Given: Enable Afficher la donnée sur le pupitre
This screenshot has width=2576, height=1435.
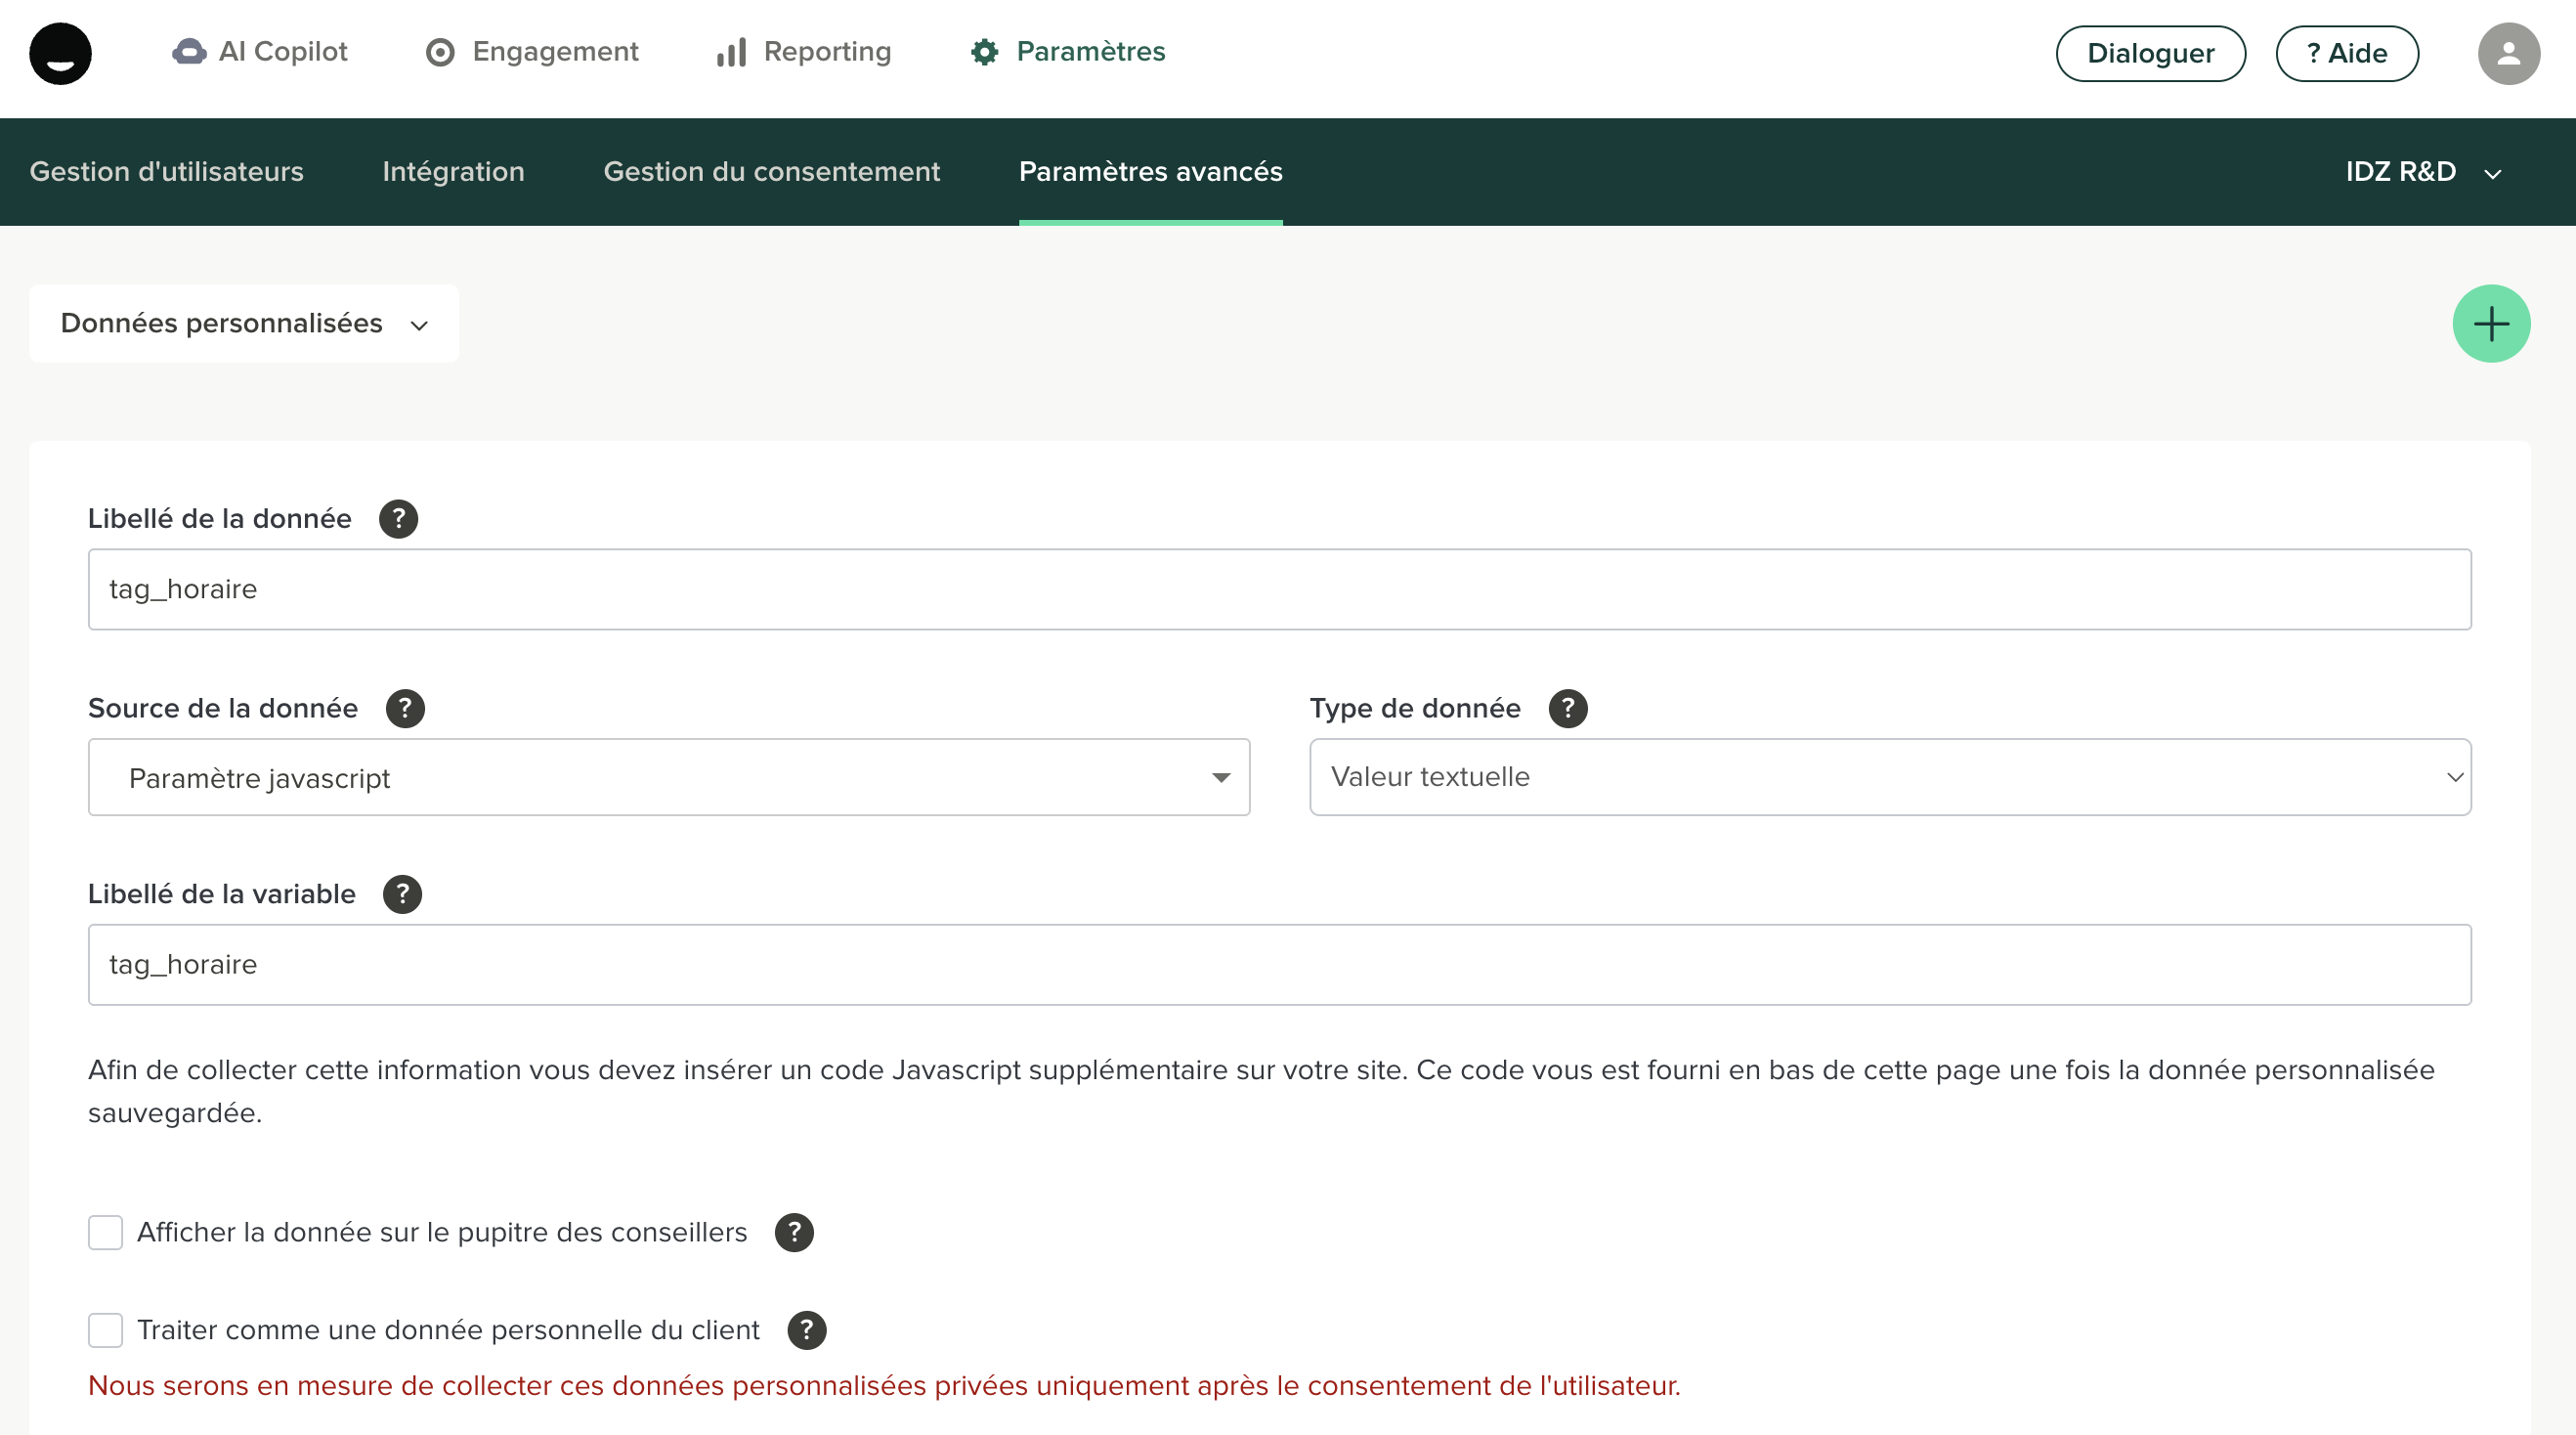Looking at the screenshot, I should tap(105, 1233).
